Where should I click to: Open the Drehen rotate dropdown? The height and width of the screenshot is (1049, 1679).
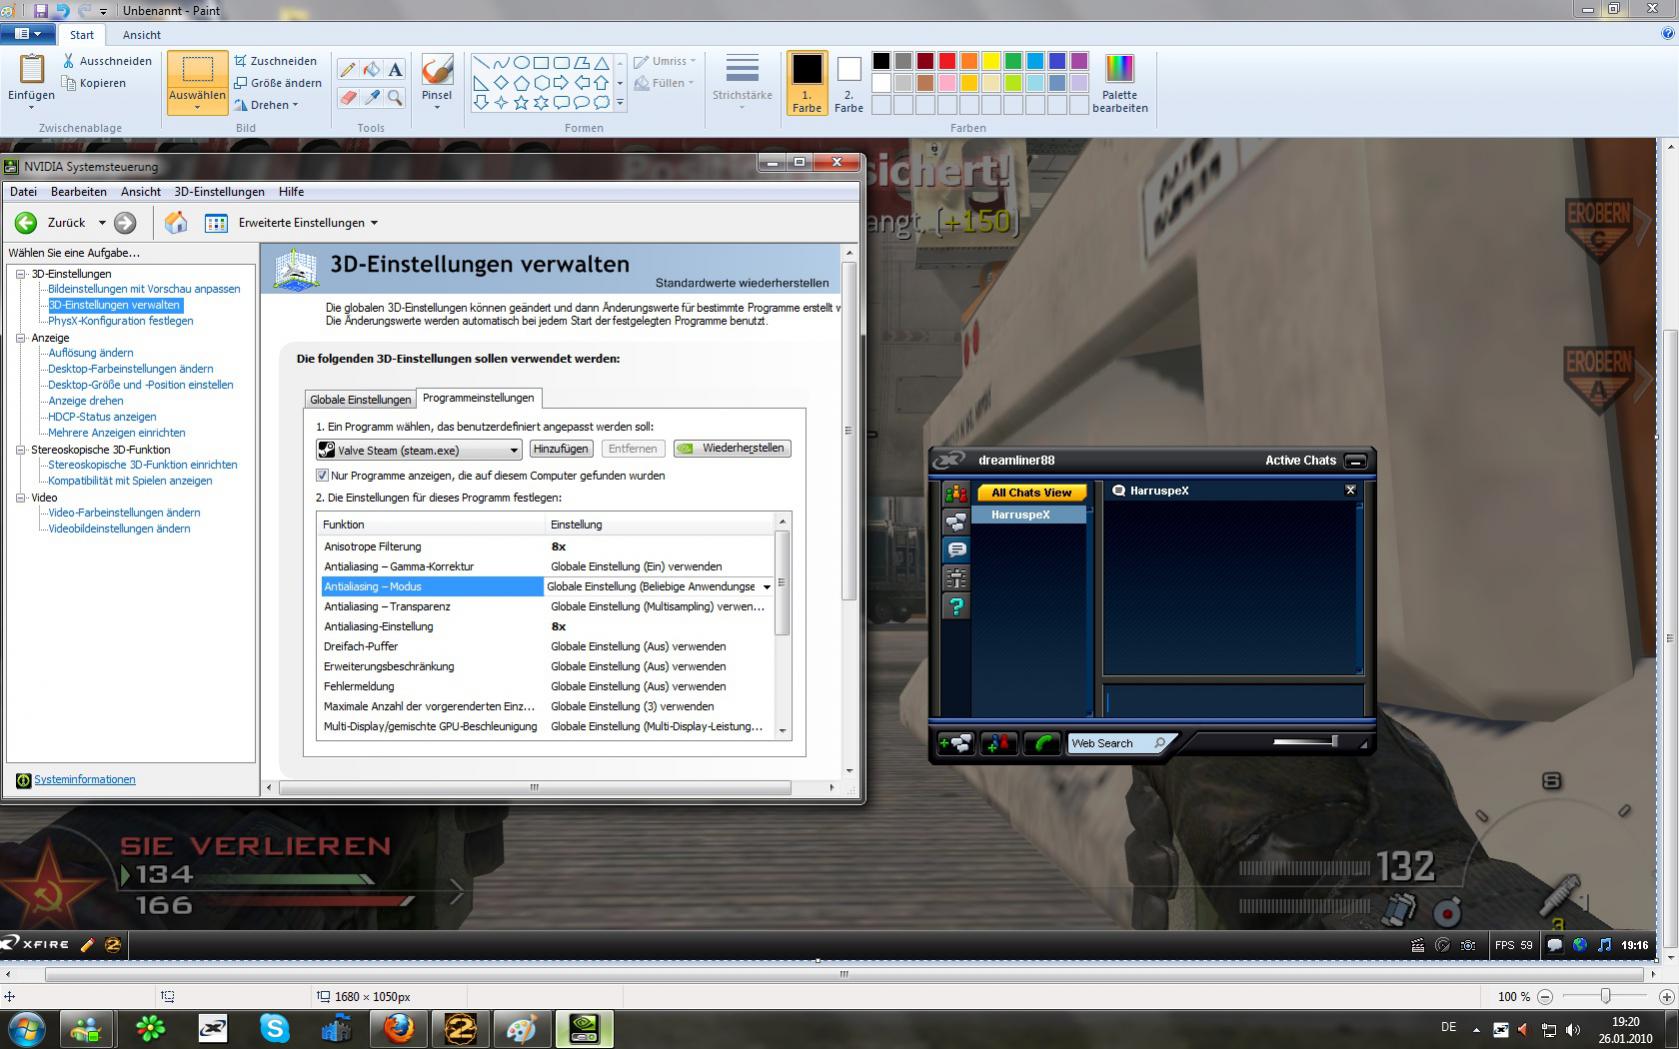(266, 105)
